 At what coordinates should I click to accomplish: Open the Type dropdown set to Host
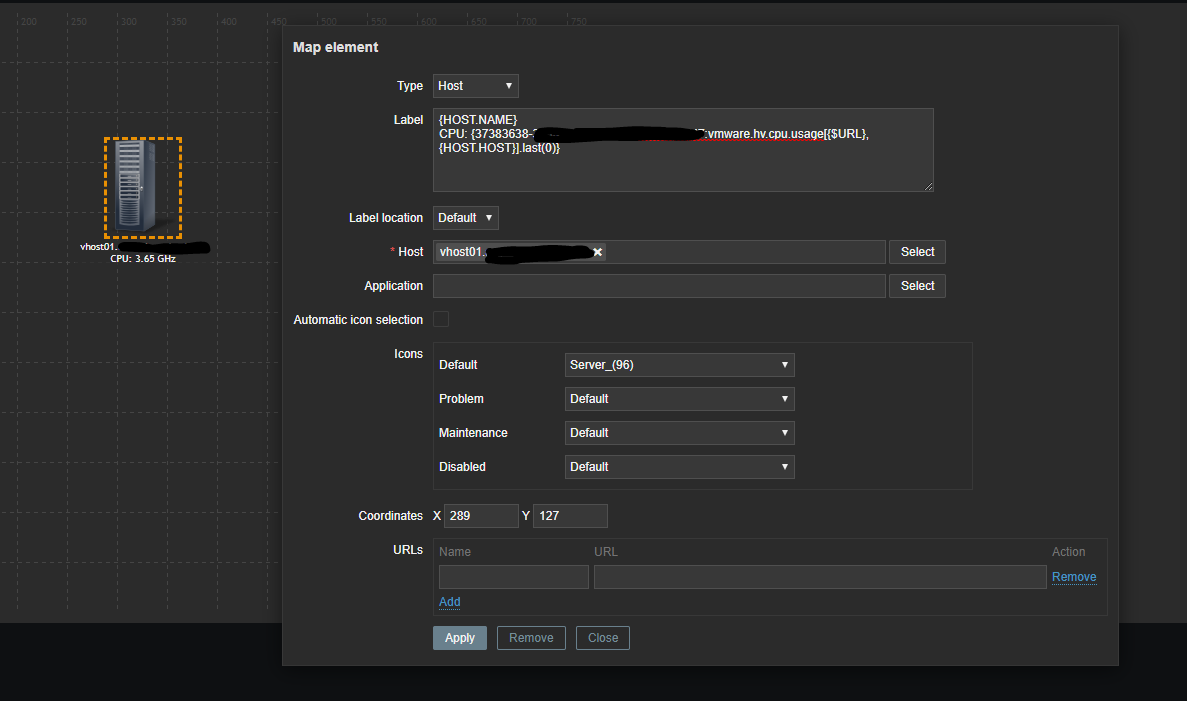(x=475, y=86)
